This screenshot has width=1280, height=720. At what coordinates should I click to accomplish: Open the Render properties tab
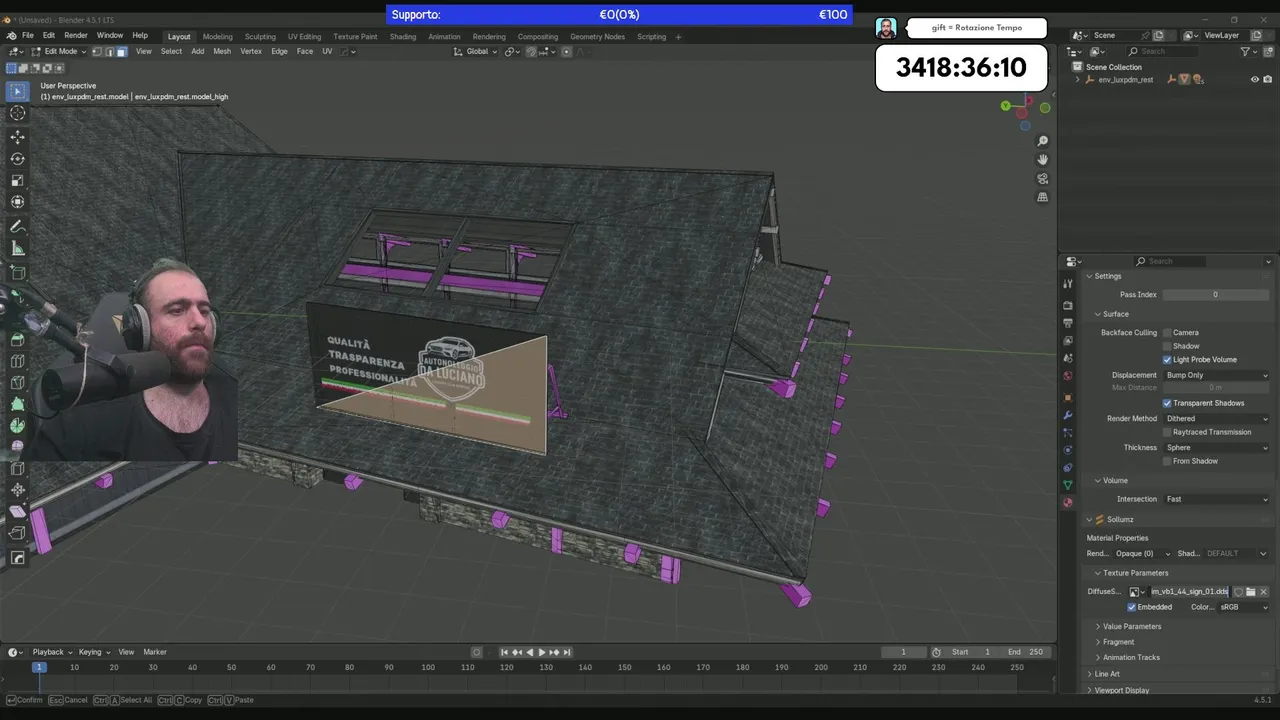(1068, 305)
